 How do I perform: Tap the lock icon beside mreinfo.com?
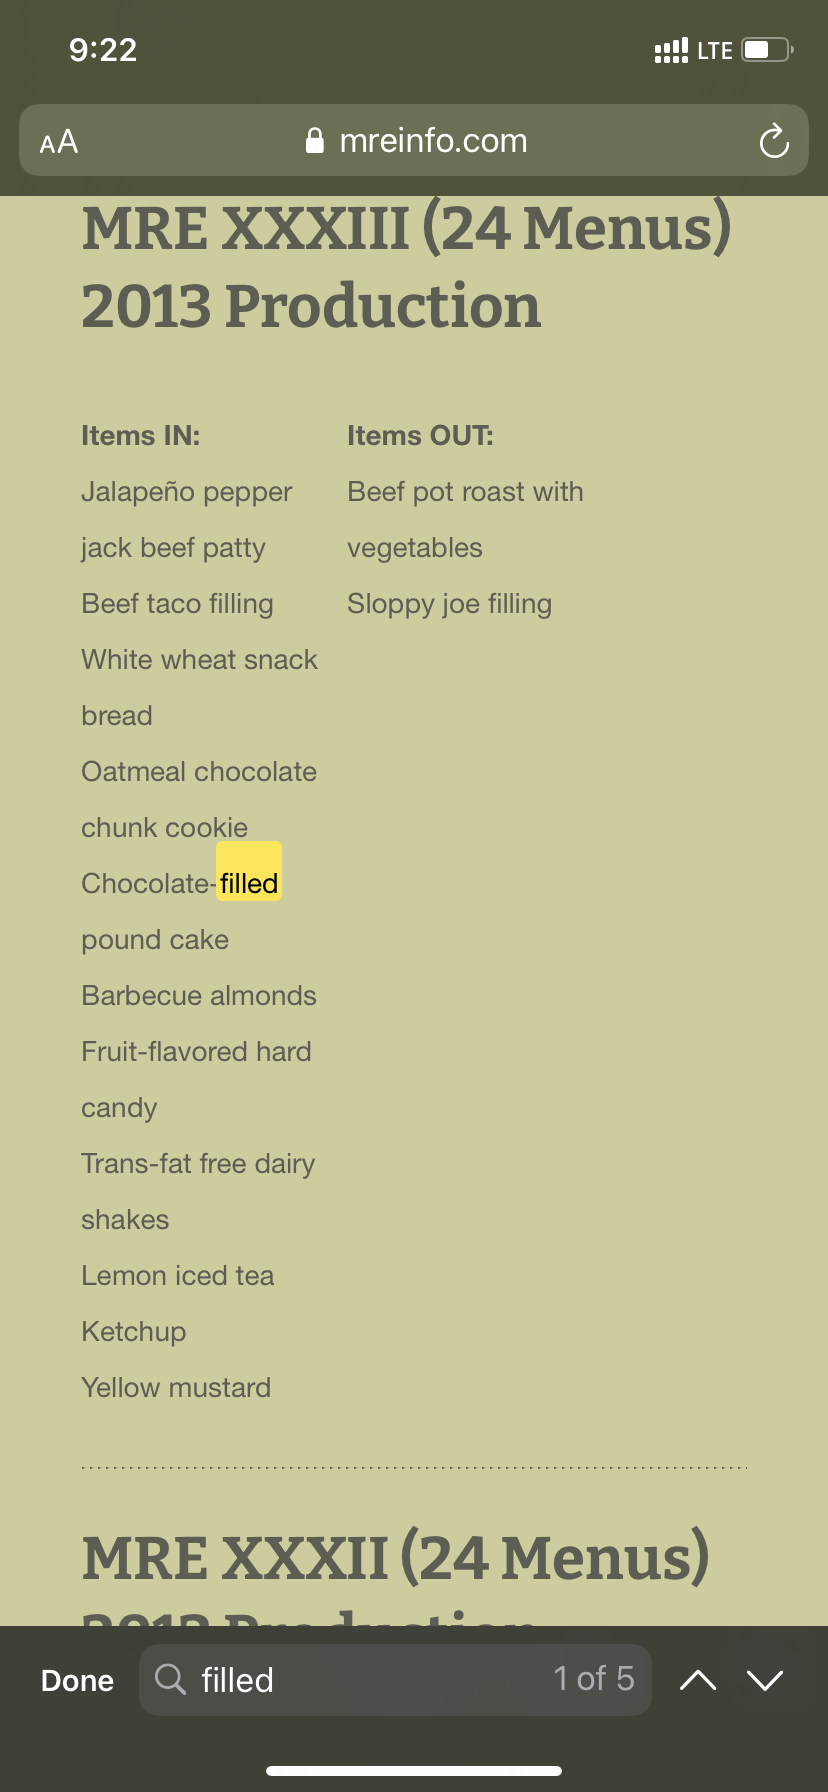315,141
